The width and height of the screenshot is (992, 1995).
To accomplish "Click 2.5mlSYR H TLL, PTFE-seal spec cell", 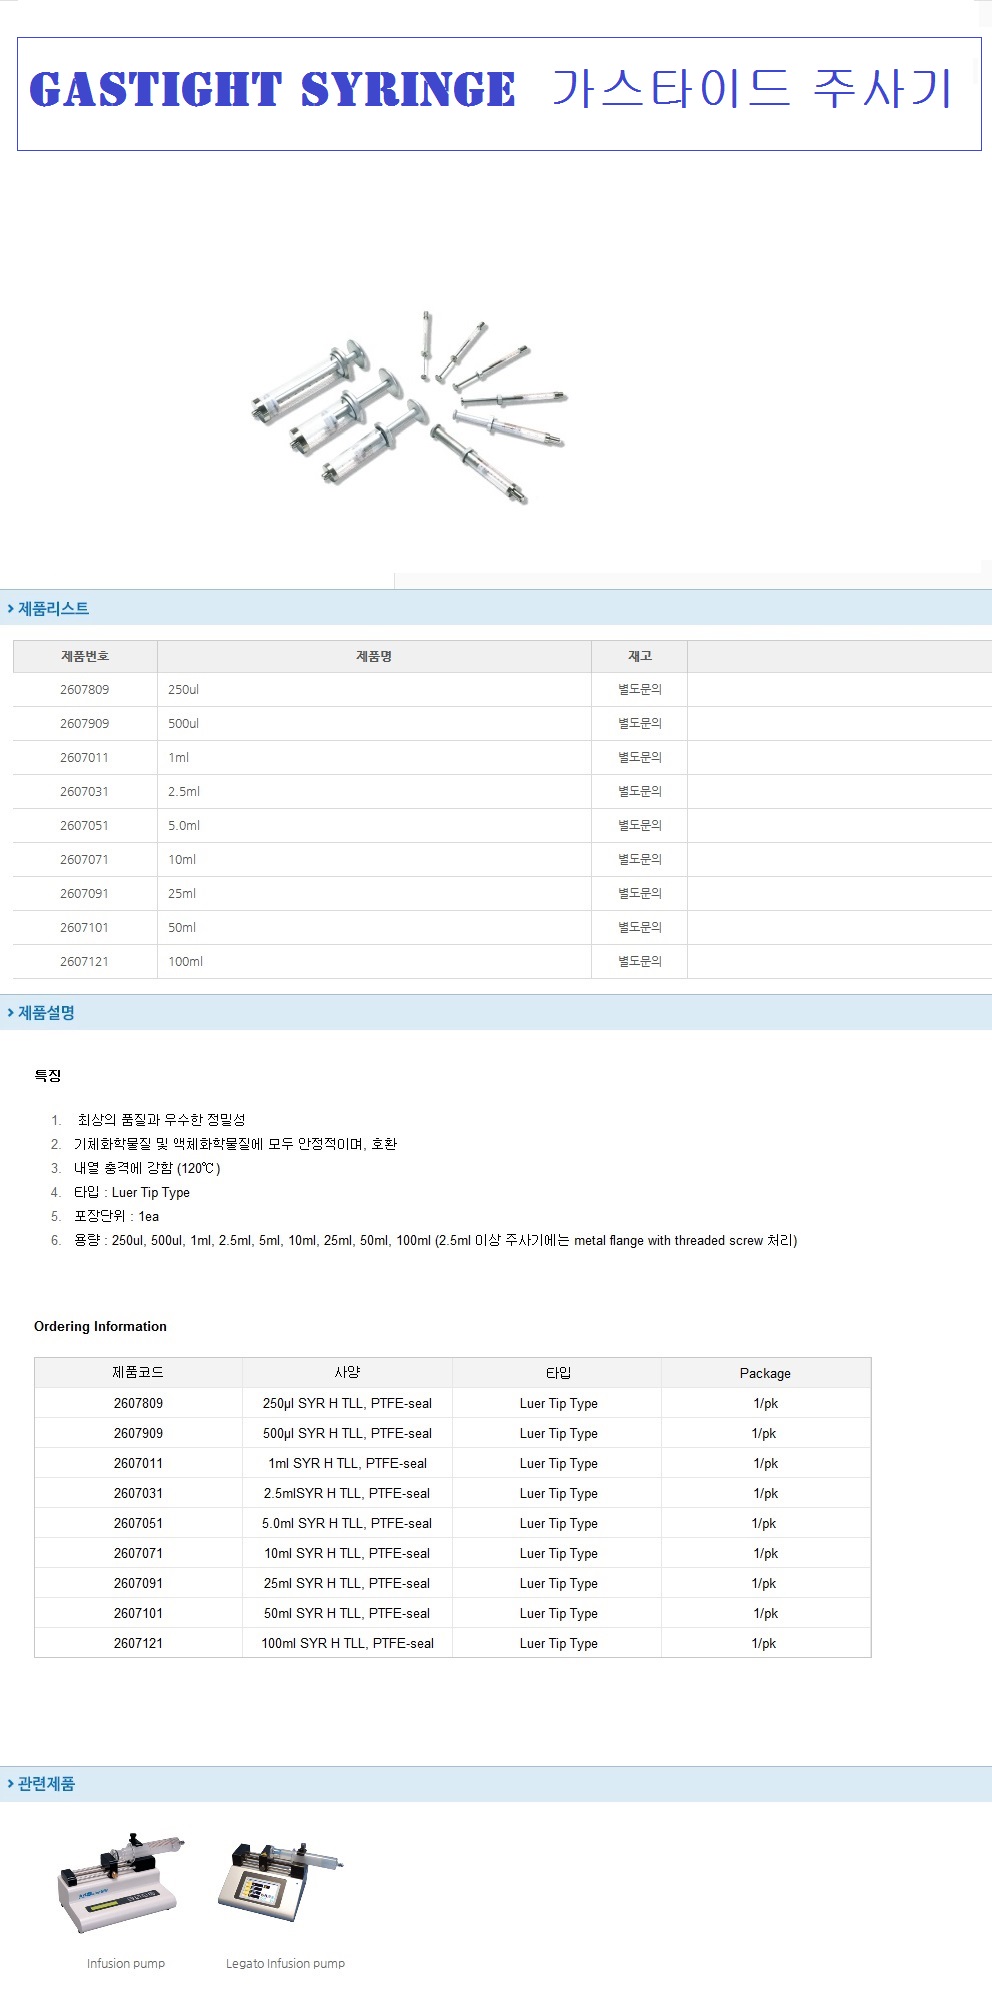I will pyautogui.click(x=347, y=1493).
